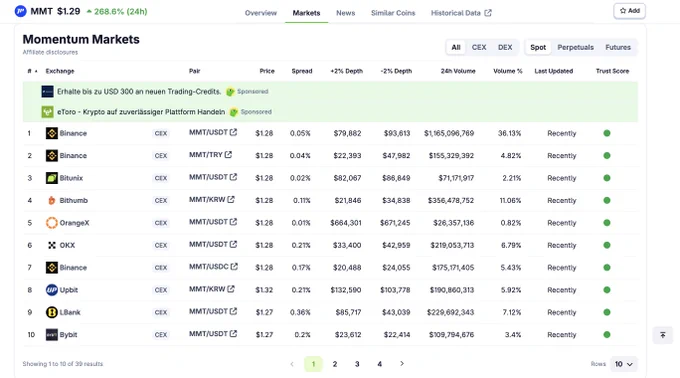Open the Markets tab
The width and height of the screenshot is (680, 378).
click(x=306, y=13)
